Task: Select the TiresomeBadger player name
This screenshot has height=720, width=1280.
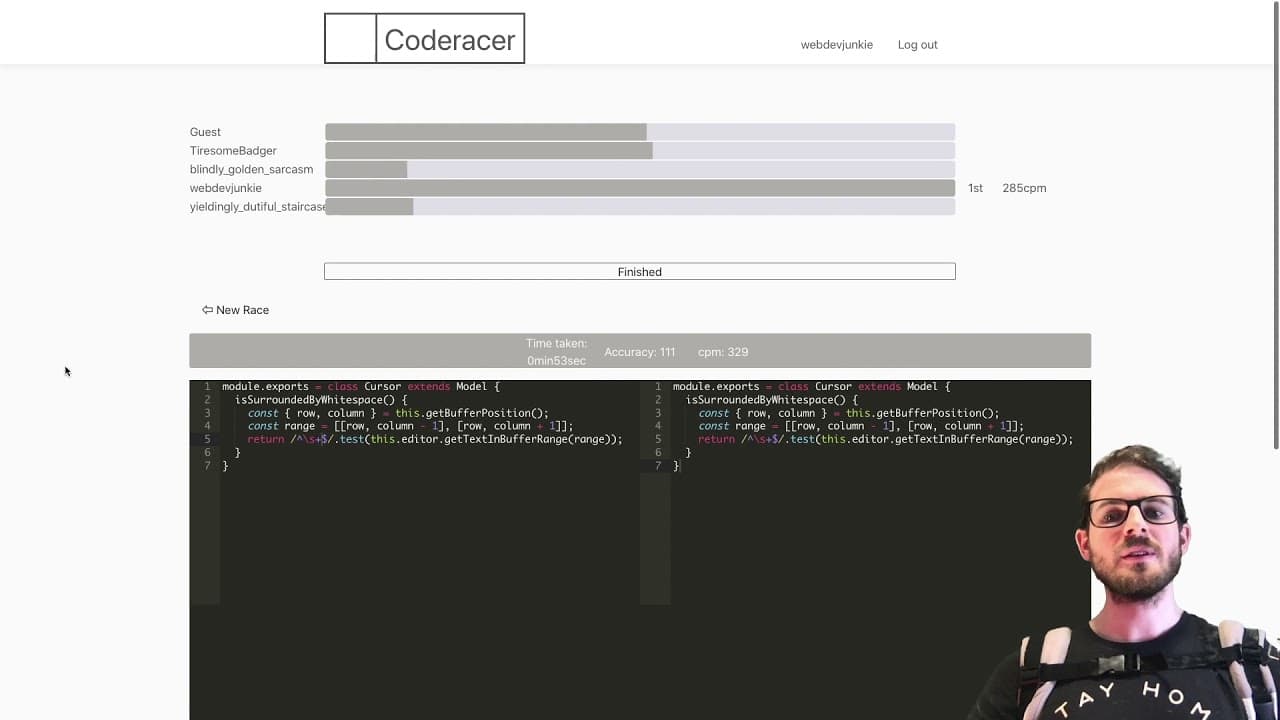Action: [233, 151]
